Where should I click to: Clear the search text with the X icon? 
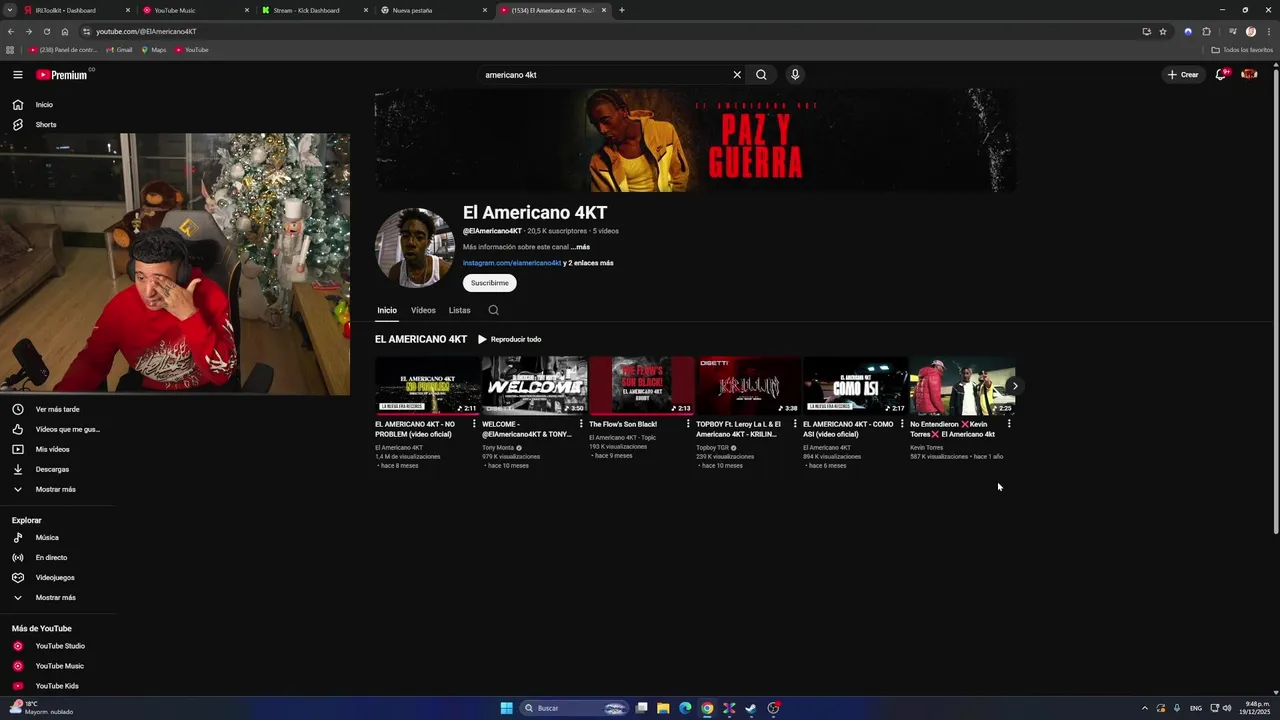(737, 75)
